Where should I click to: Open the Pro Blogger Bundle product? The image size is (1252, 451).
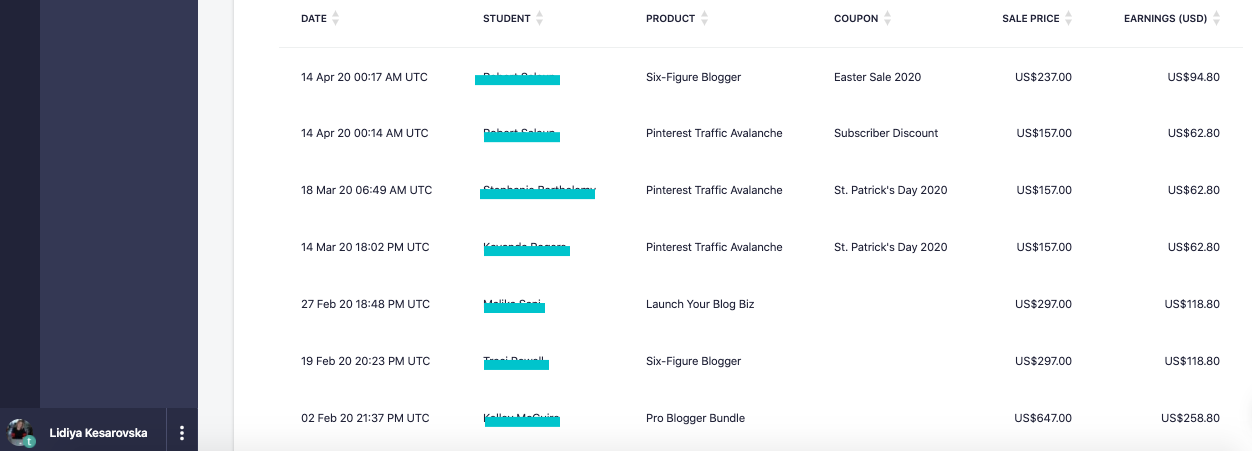pyautogui.click(x=695, y=418)
